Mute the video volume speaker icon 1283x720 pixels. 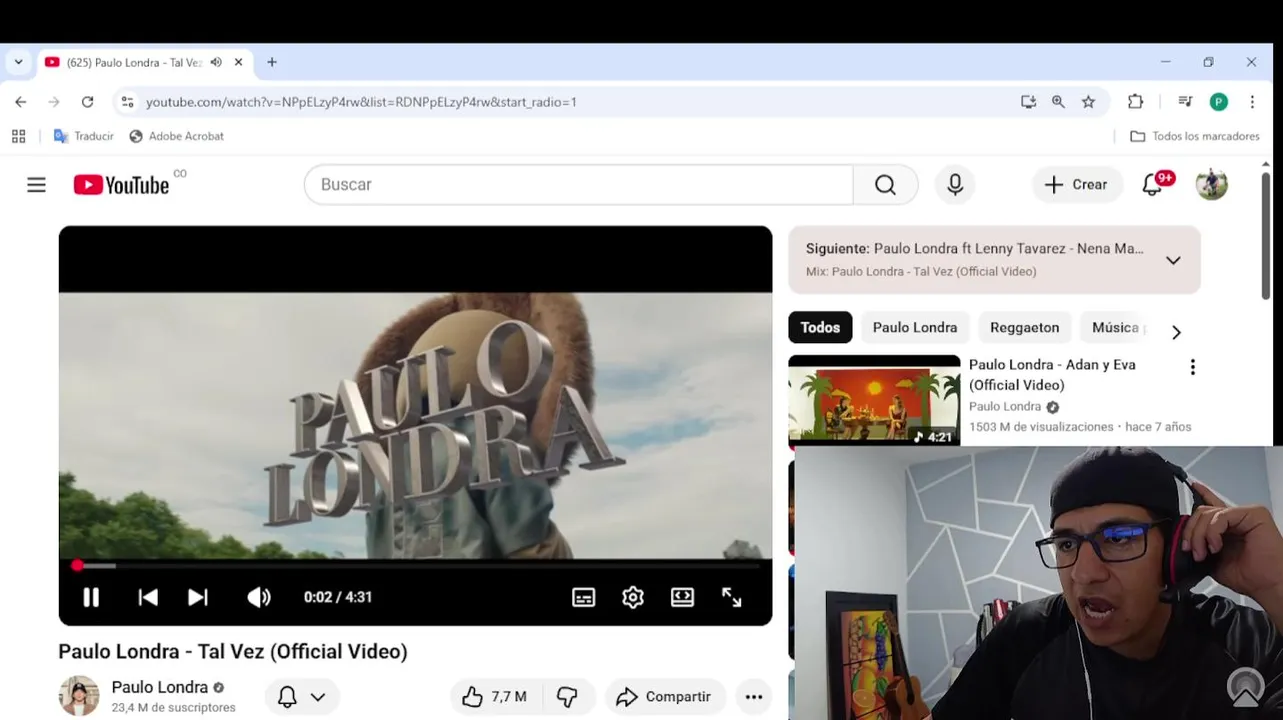[x=259, y=597]
